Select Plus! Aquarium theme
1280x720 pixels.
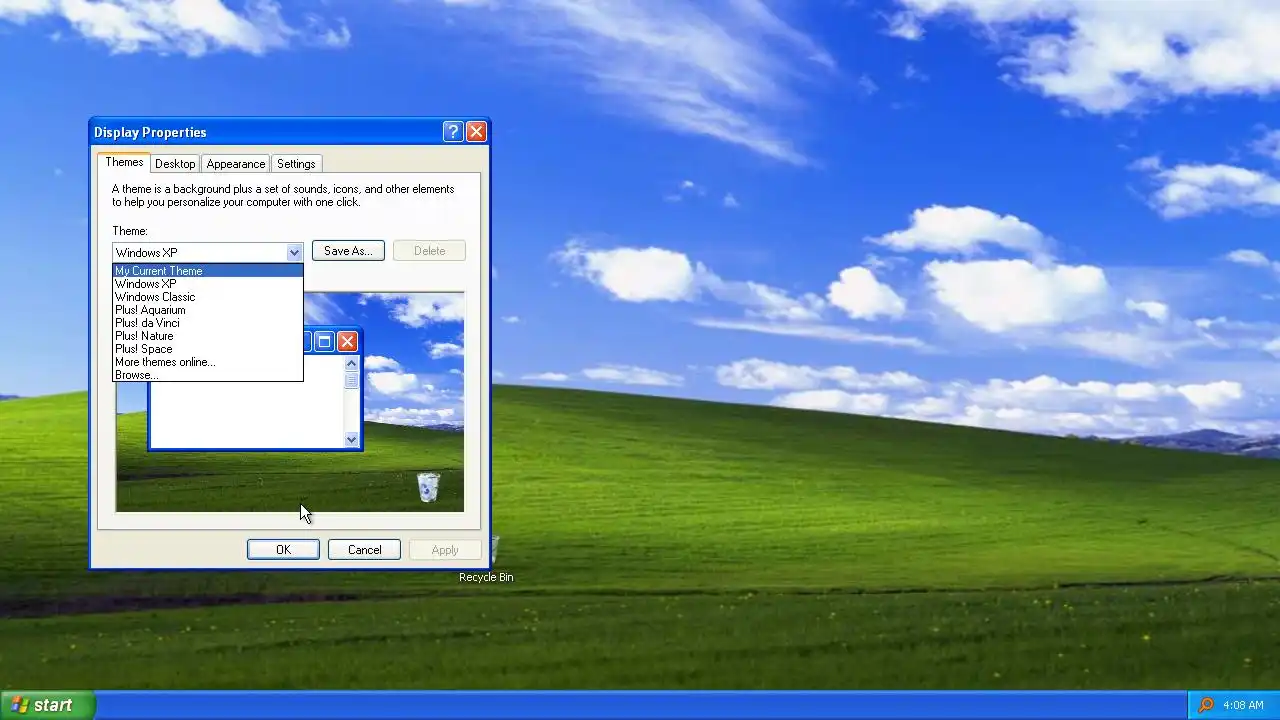click(x=207, y=310)
